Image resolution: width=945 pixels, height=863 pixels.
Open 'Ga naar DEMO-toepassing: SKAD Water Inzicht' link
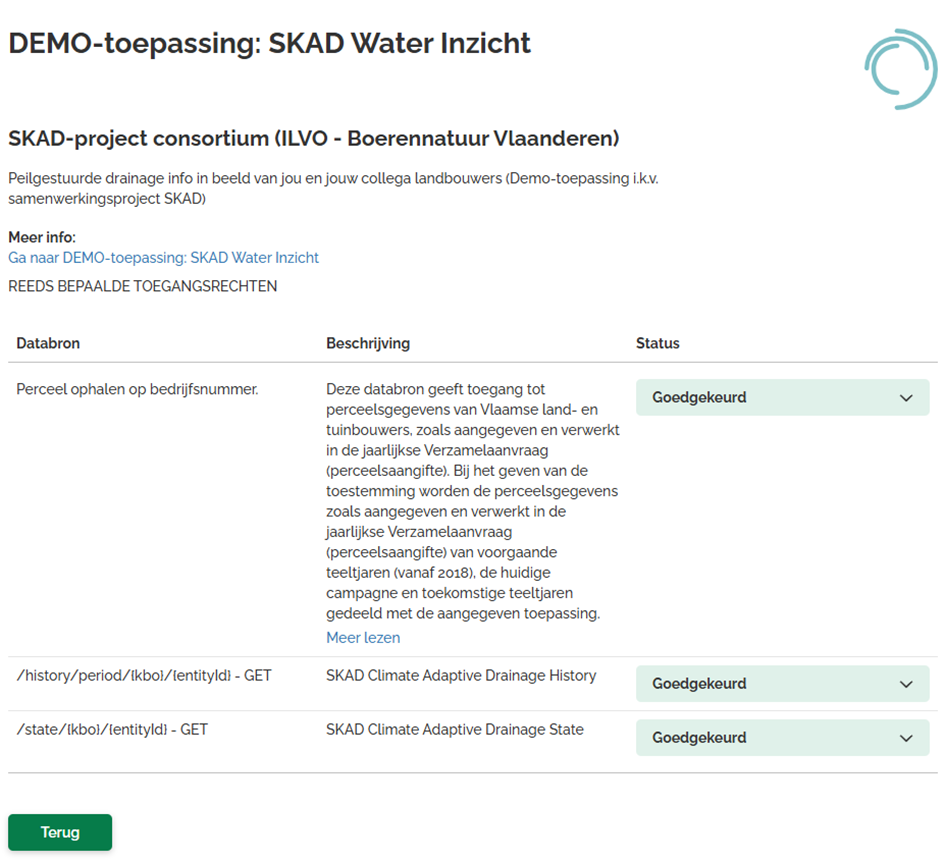point(163,258)
